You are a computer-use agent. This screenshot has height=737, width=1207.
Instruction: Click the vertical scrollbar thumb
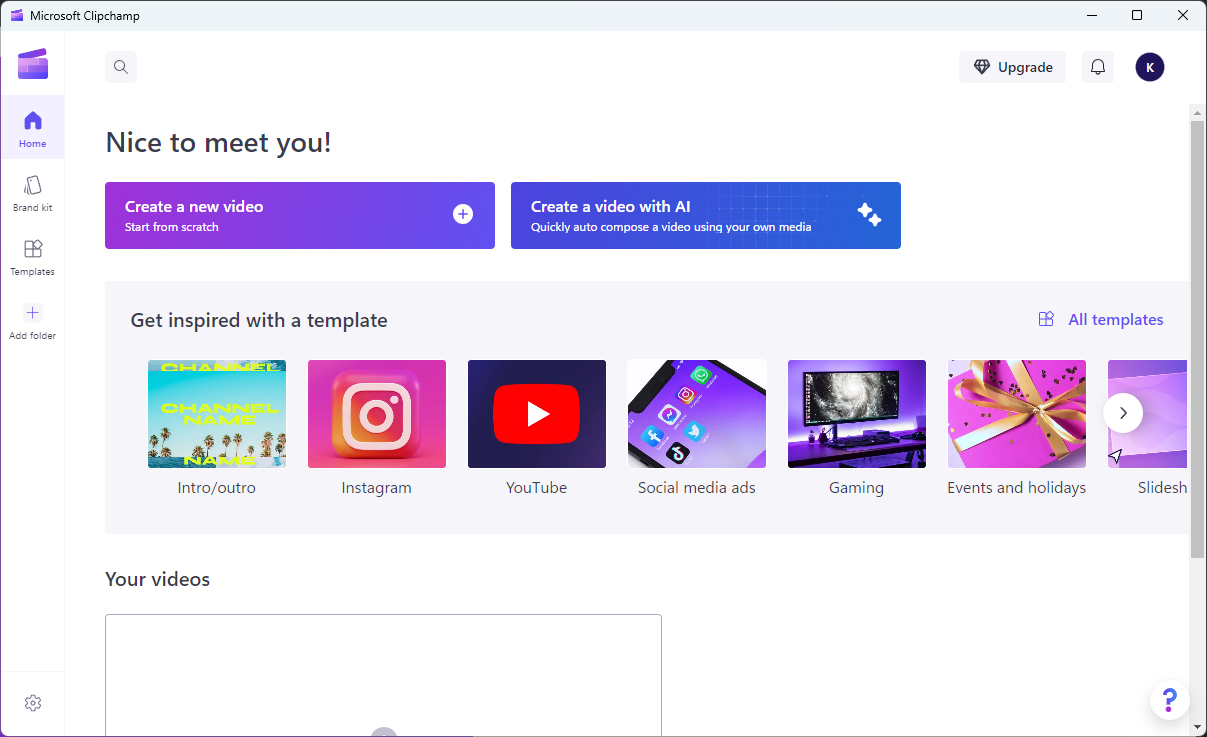(x=1198, y=340)
